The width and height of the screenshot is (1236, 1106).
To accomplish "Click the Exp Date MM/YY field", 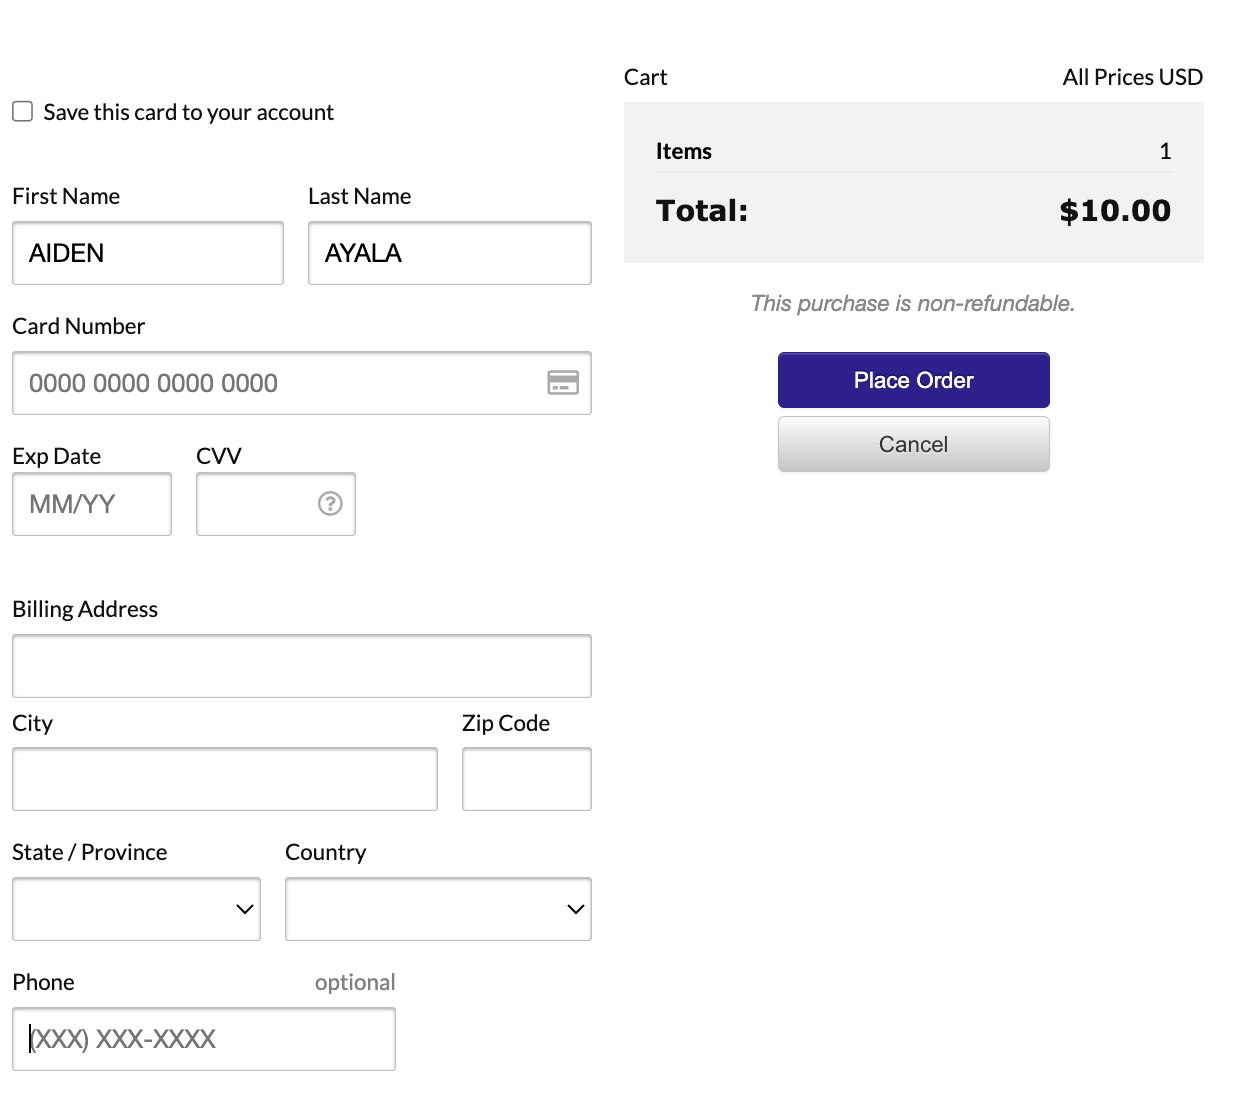I will pyautogui.click(x=92, y=504).
